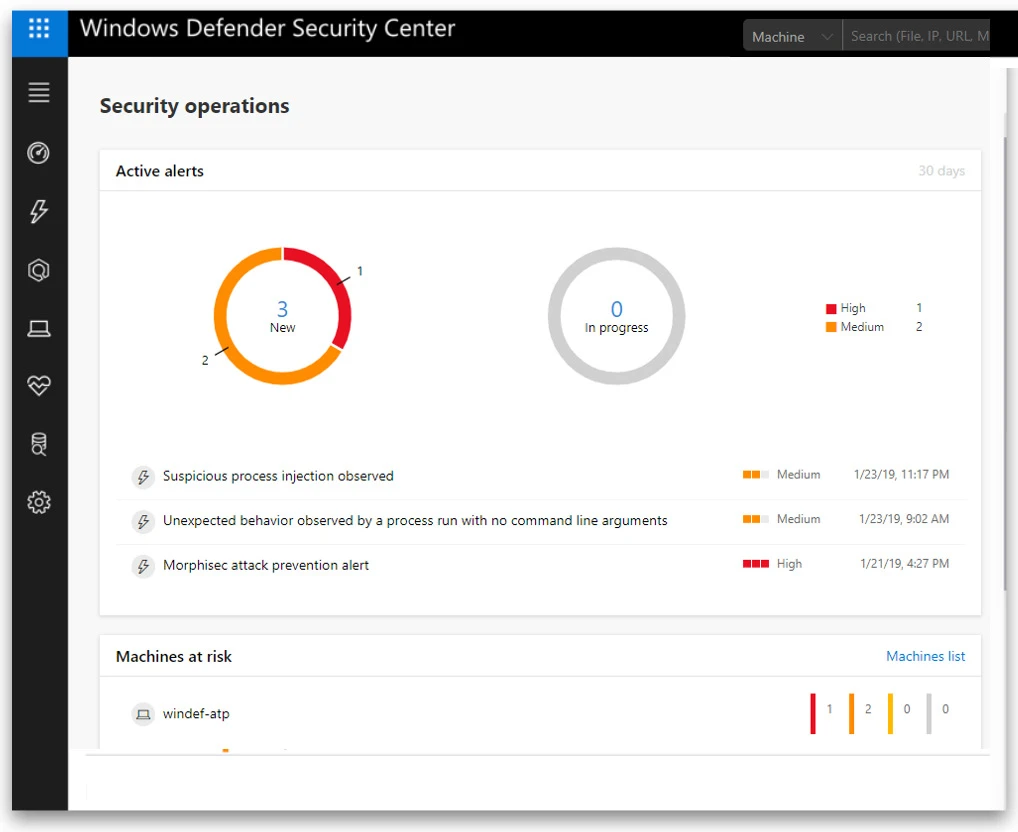Click the heart service health icon
This screenshot has height=832, width=1018.
39,386
